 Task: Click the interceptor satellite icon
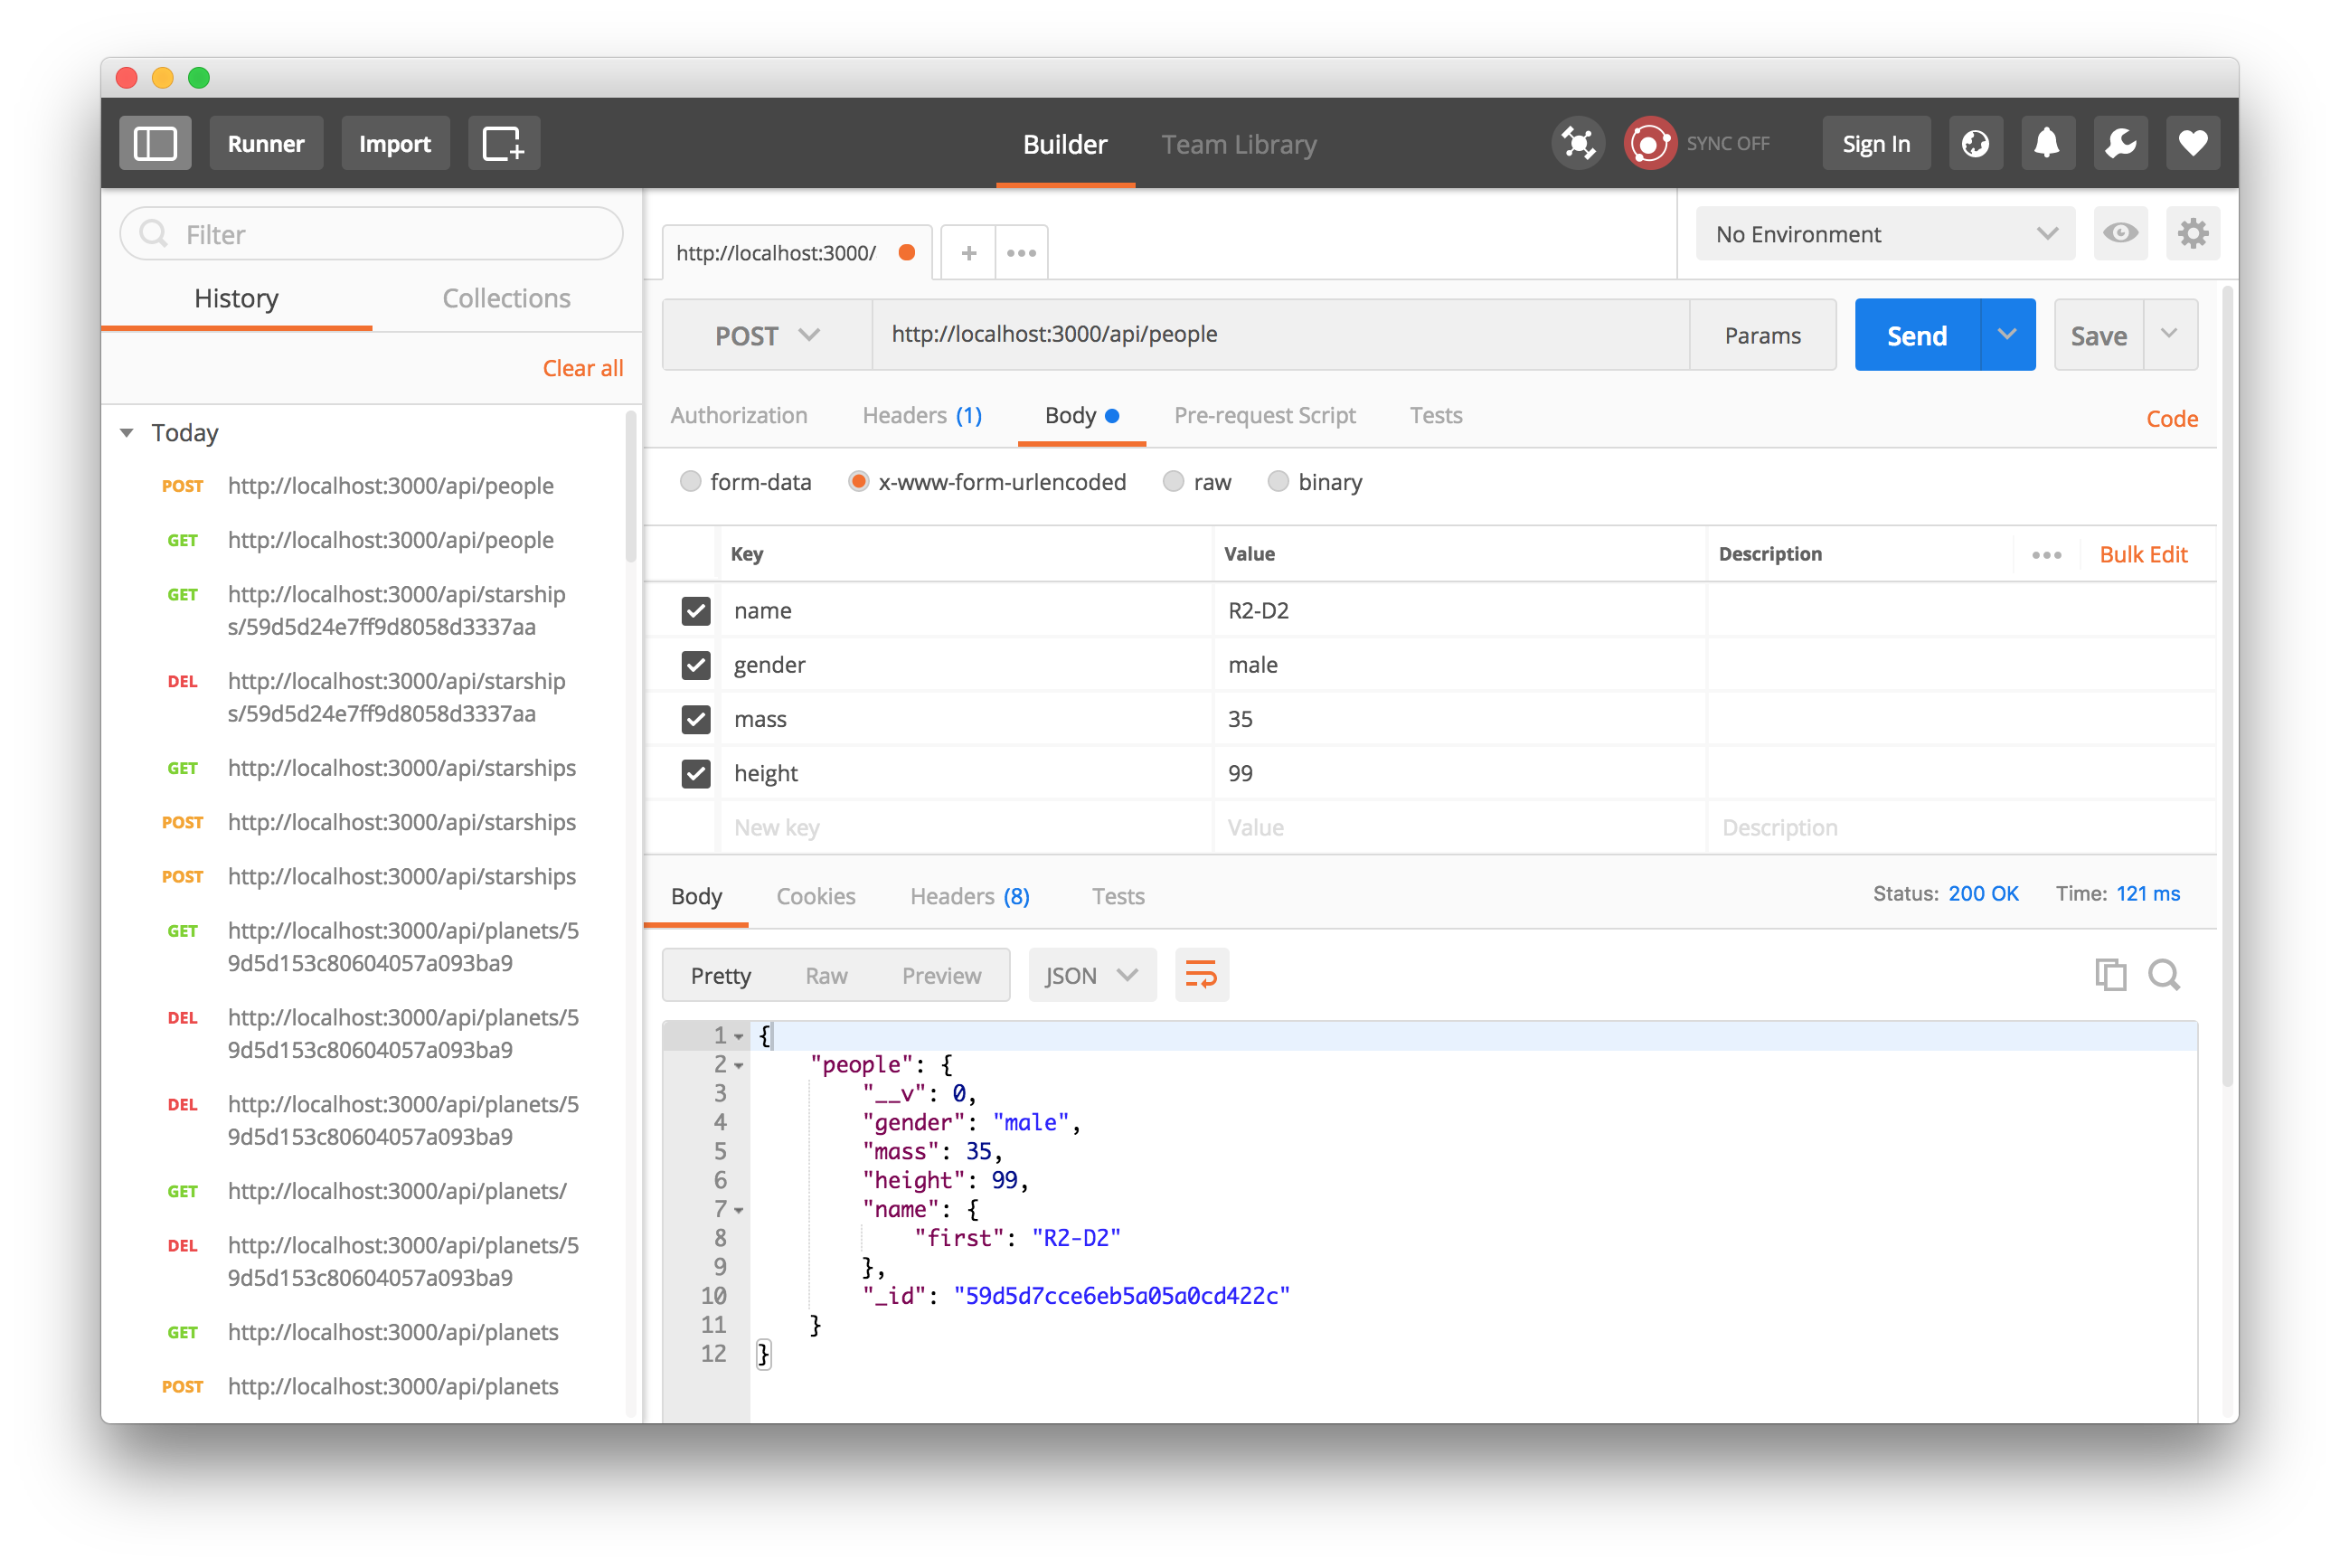click(1577, 144)
